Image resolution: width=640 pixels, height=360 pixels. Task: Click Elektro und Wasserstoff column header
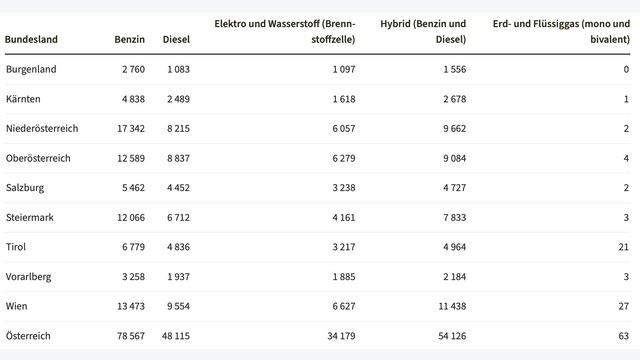pyautogui.click(x=285, y=31)
